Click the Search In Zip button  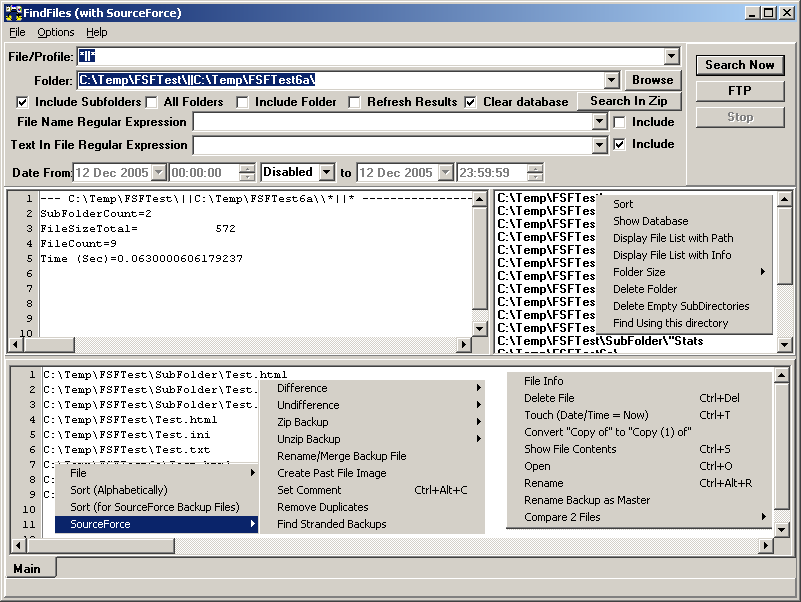pos(629,101)
